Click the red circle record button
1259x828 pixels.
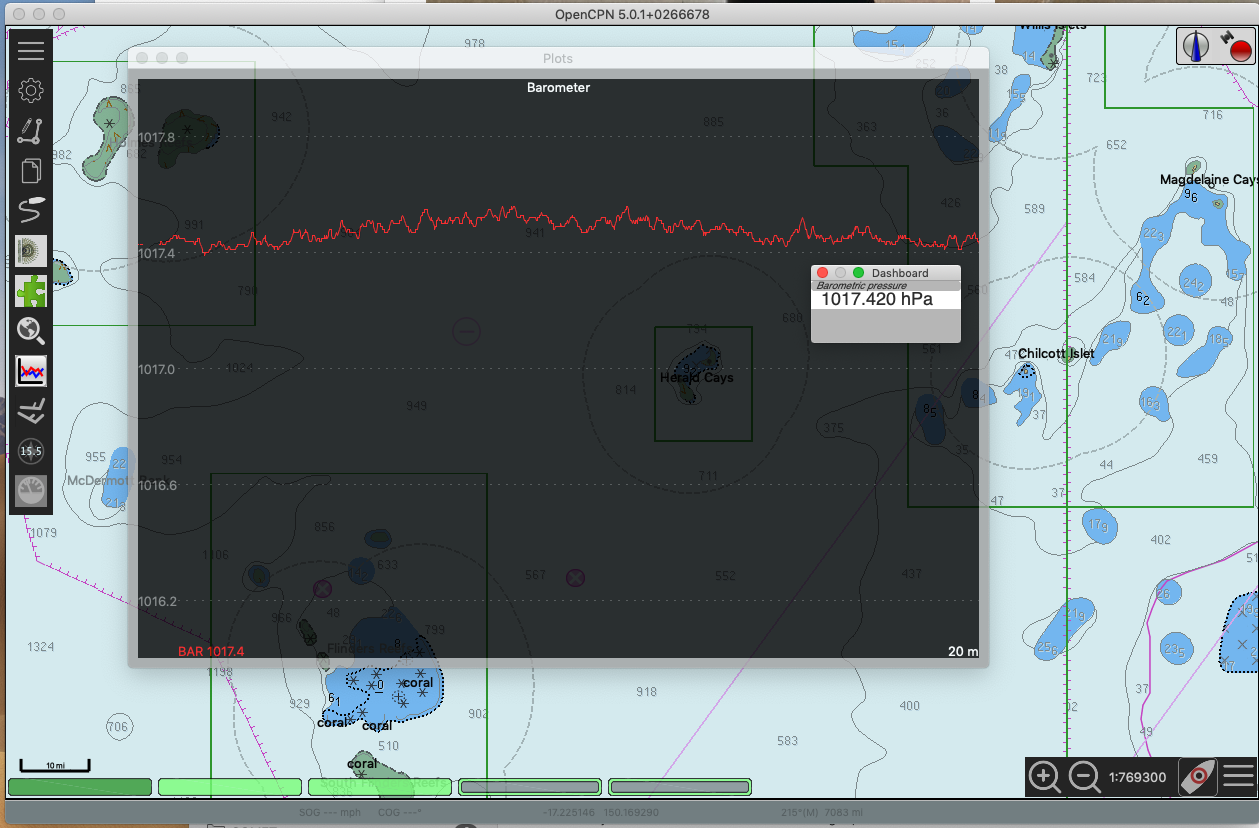(x=1240, y=50)
